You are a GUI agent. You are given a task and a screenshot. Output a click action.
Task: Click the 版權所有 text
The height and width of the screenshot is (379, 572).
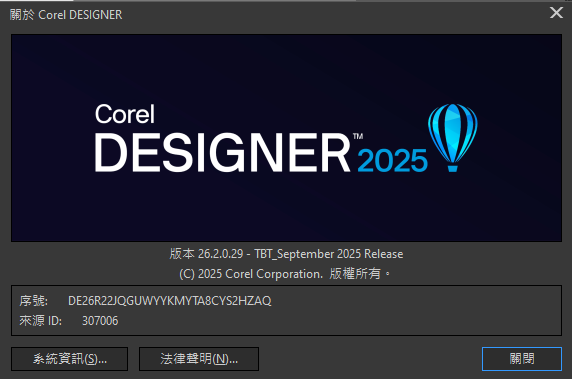click(355, 274)
